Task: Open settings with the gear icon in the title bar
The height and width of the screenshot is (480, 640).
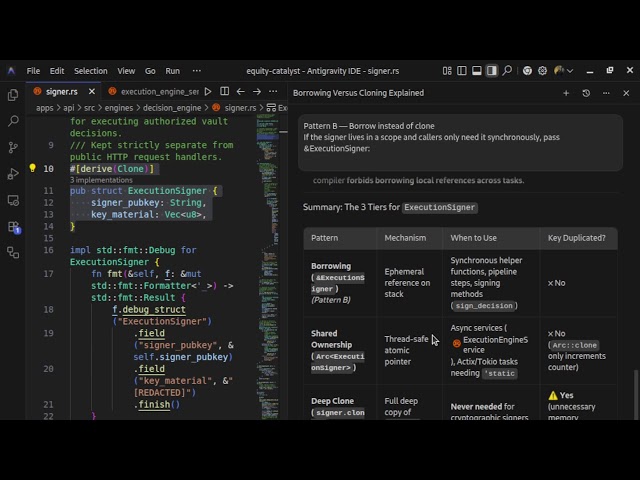Action: click(x=542, y=71)
